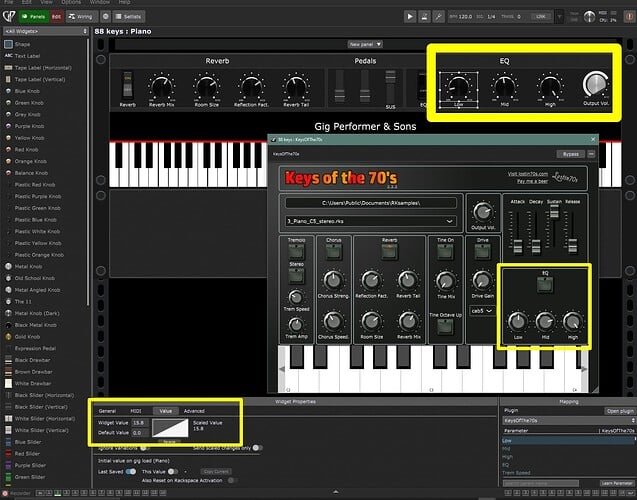
Task: Toggle the Tremolo switch in plugin
Action: [x=296, y=254]
